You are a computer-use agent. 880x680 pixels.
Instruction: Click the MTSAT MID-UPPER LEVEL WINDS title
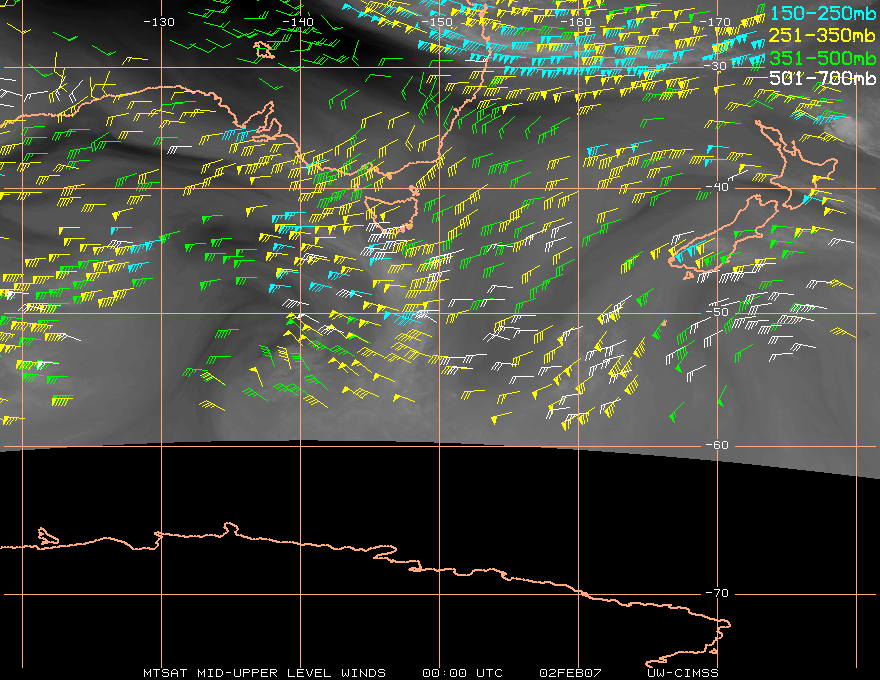click(264, 673)
